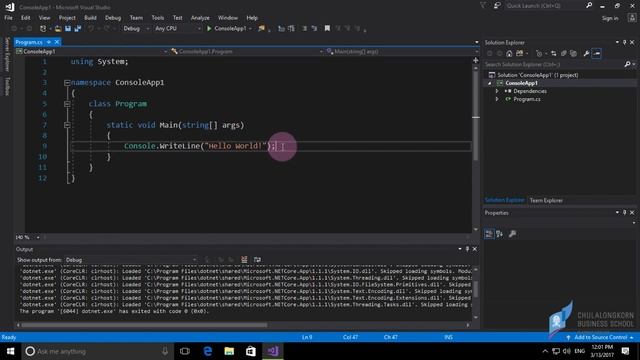
Task: Click the Sign in link
Action: [610, 18]
